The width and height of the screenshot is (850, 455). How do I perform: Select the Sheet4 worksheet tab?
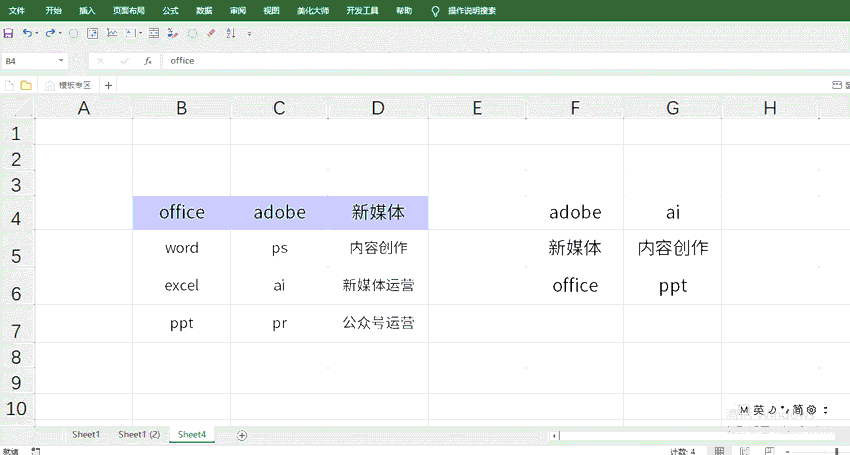192,434
